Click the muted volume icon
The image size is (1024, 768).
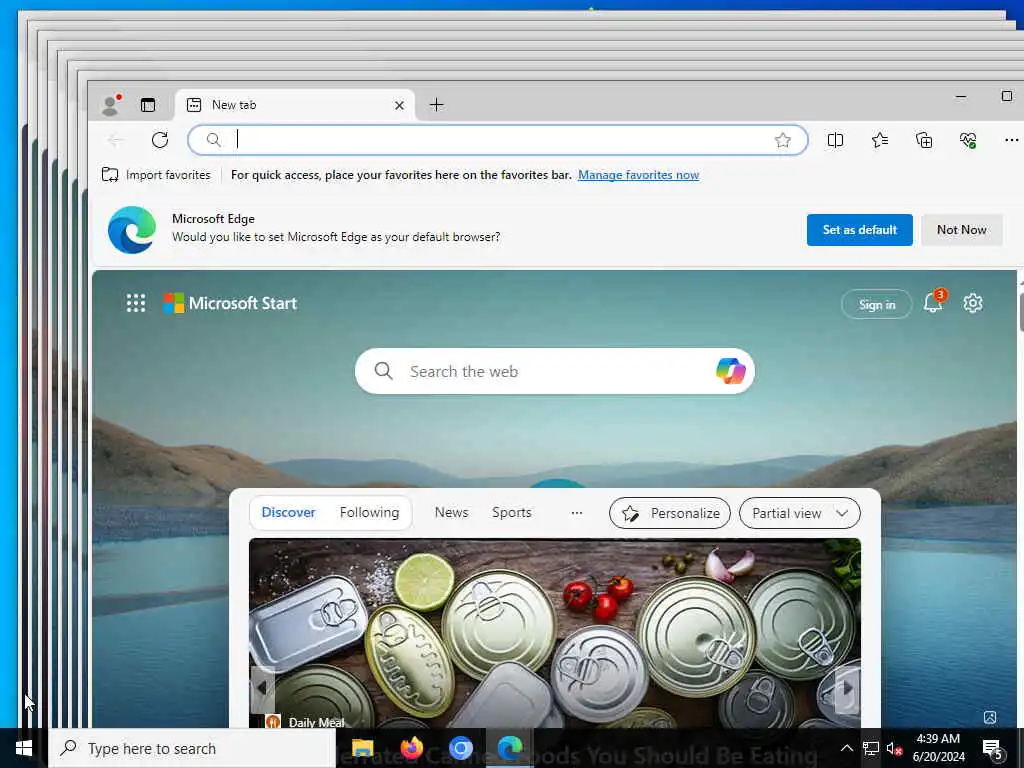[x=894, y=748]
